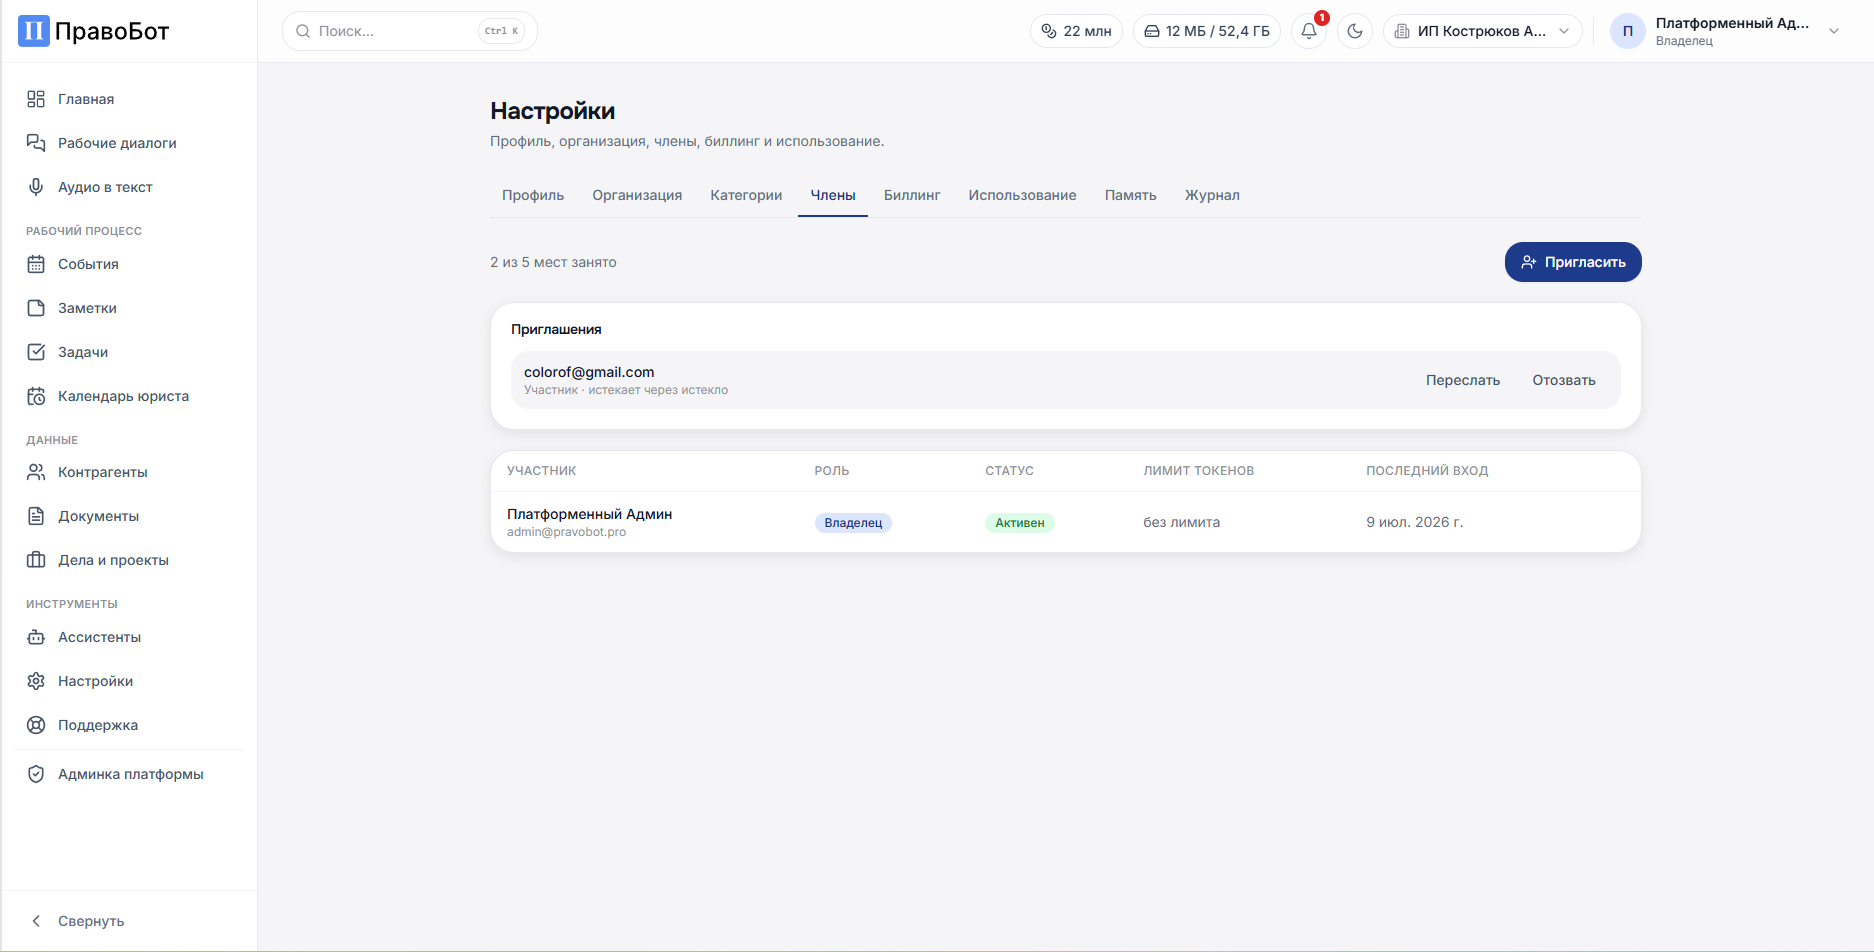Open Админка платформы shield icon
Image resolution: width=1874 pixels, height=952 pixels.
pos(36,774)
